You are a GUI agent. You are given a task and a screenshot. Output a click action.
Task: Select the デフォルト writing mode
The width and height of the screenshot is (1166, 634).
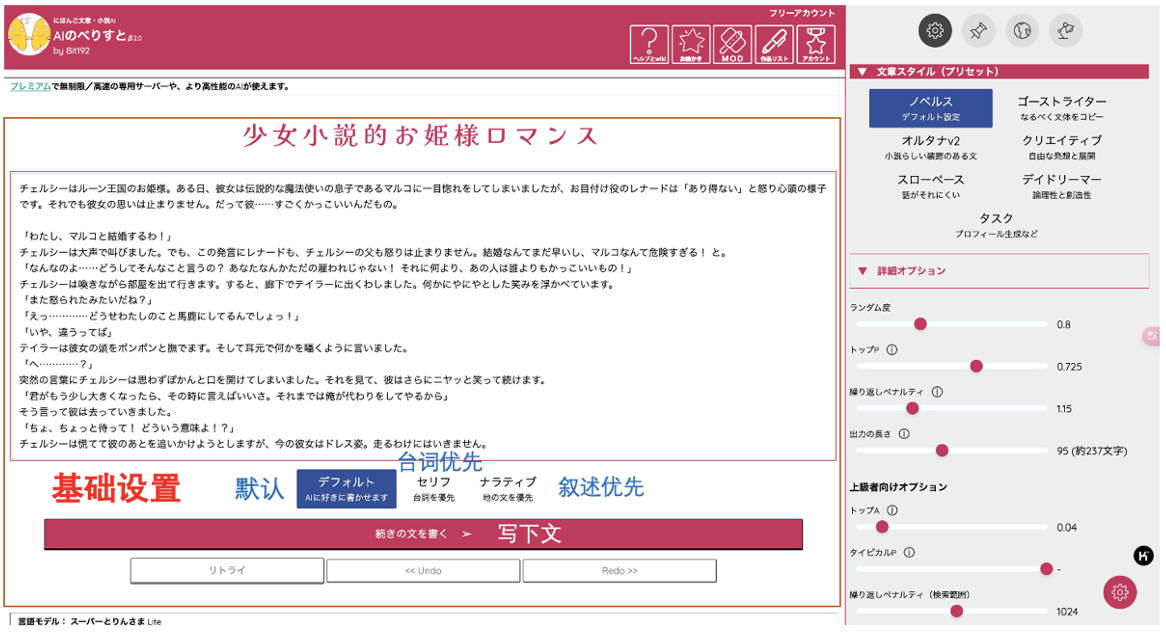[346, 489]
